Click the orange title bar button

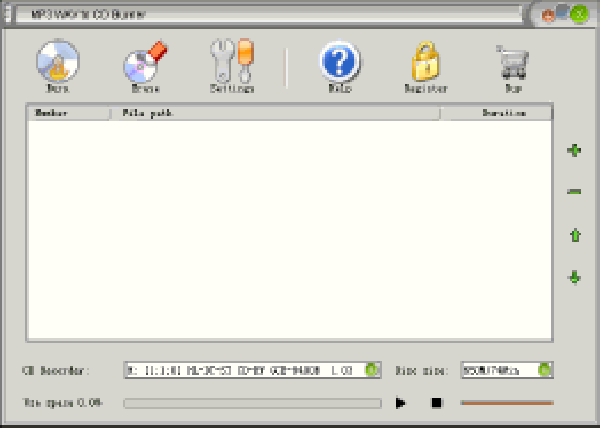[548, 16]
